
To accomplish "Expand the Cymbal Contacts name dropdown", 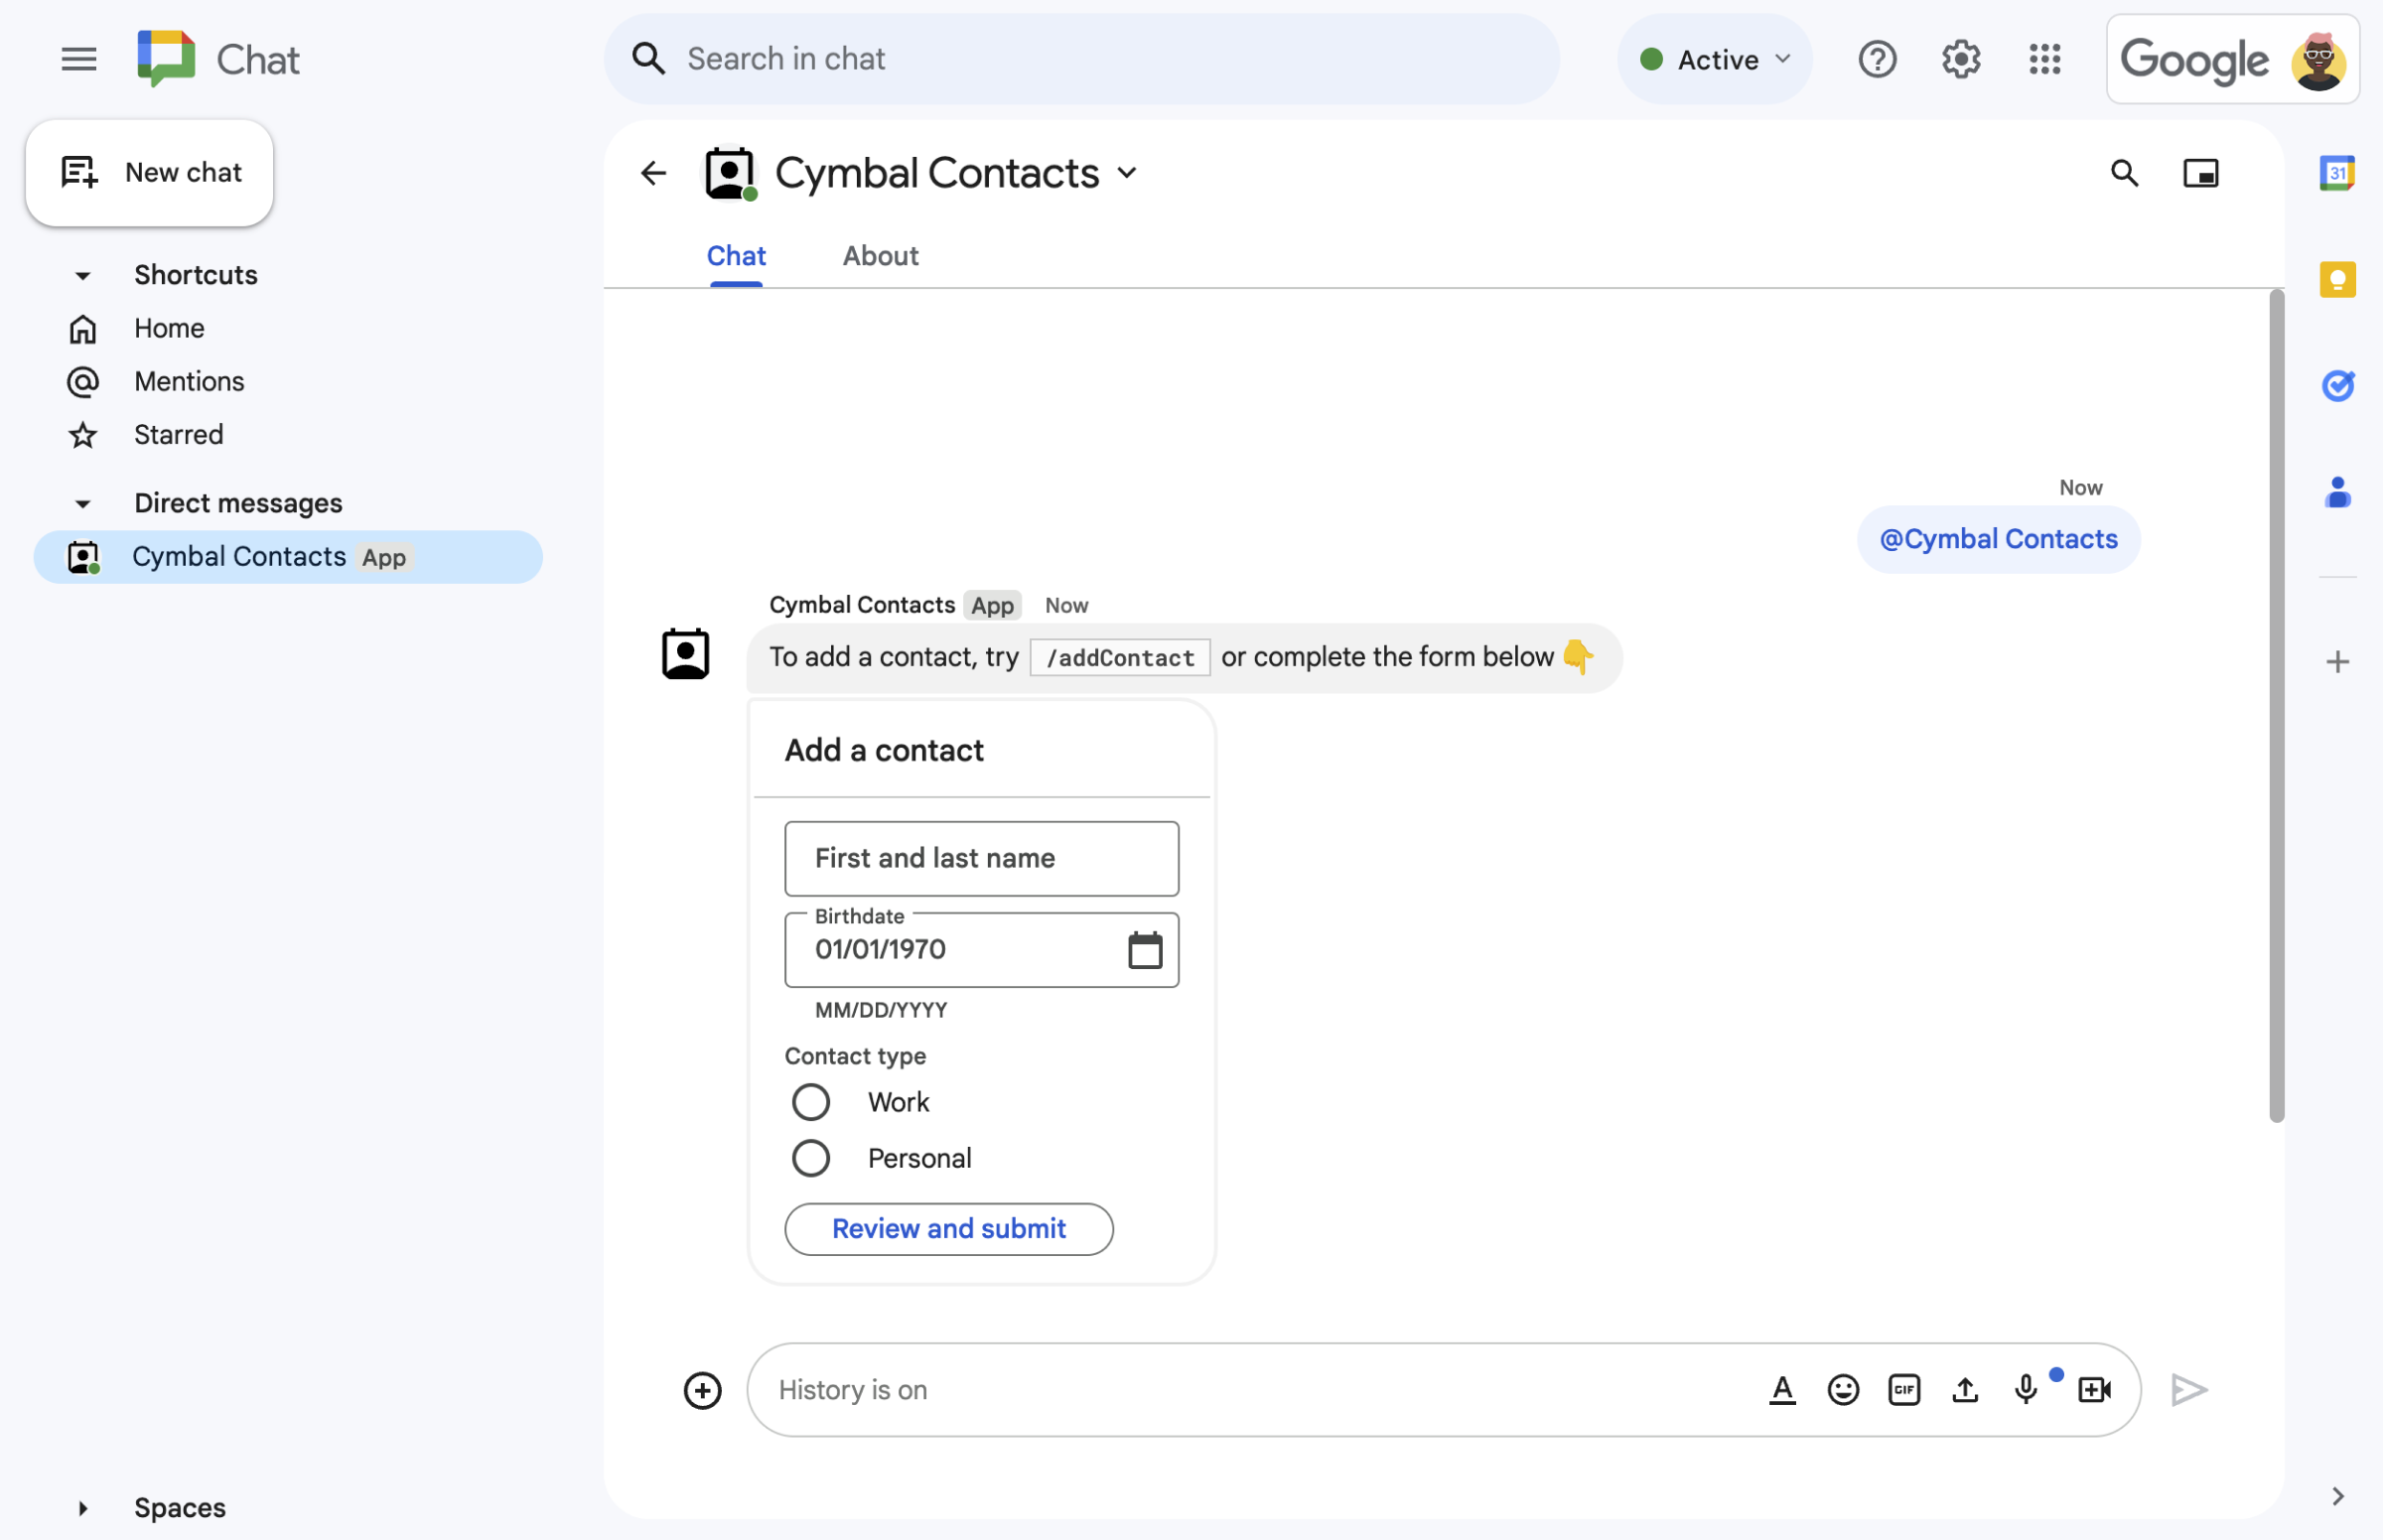I will pos(1131,172).
